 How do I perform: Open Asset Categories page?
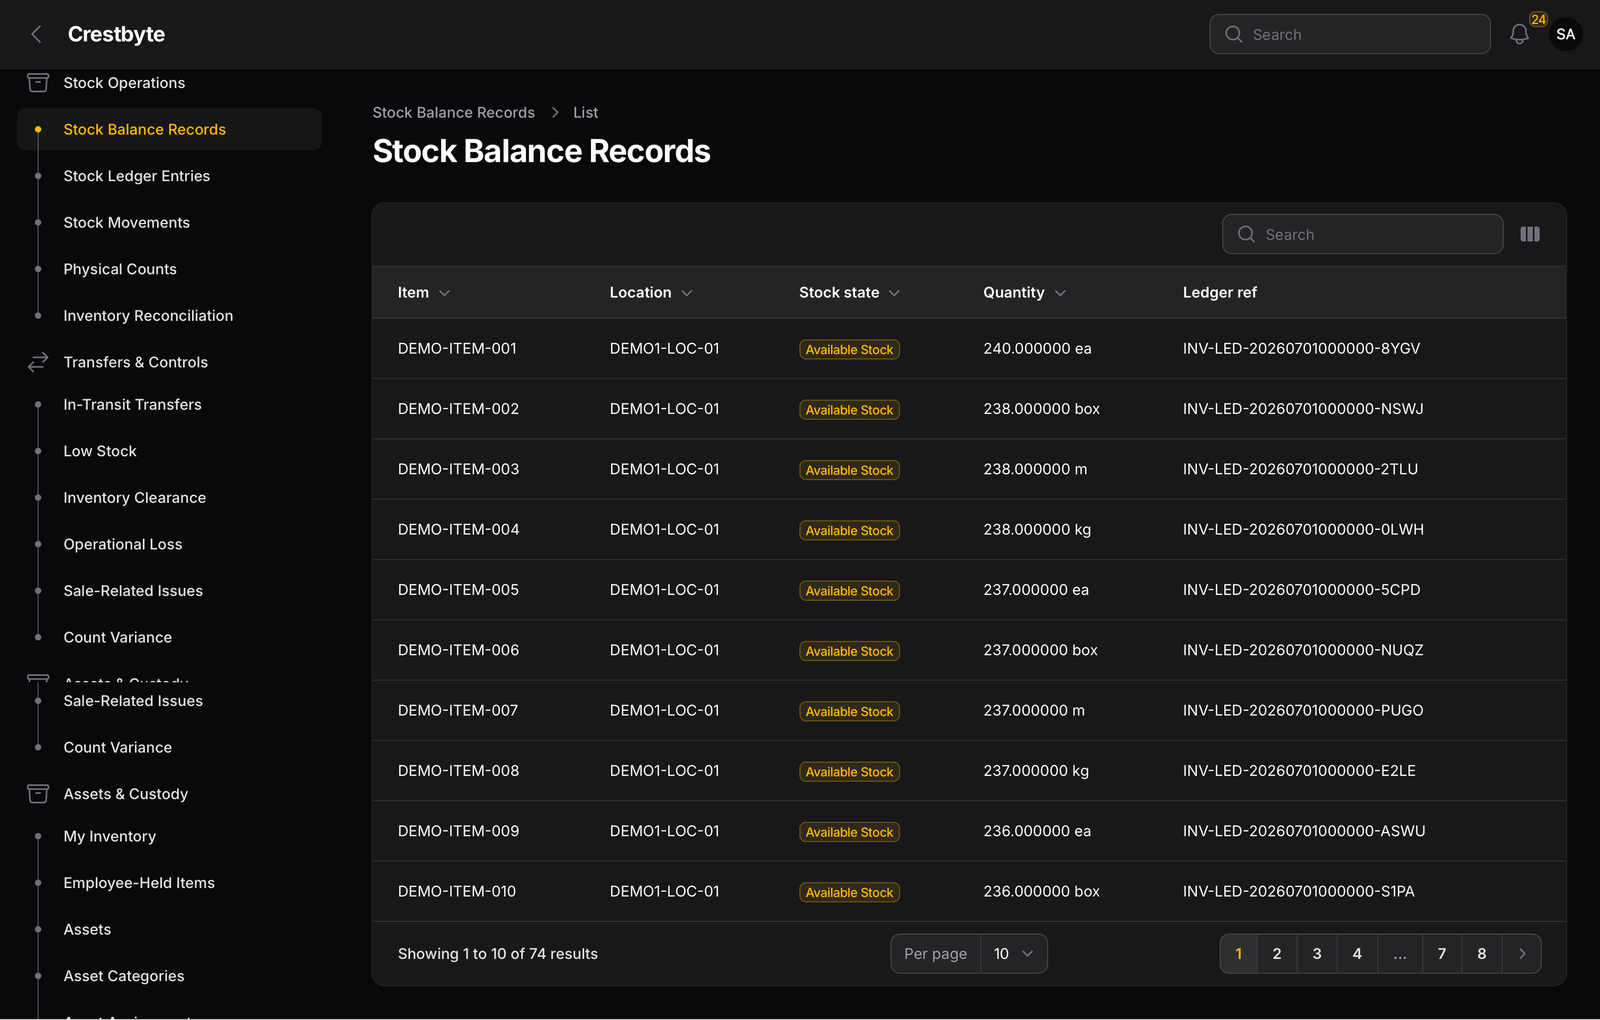[x=124, y=976]
